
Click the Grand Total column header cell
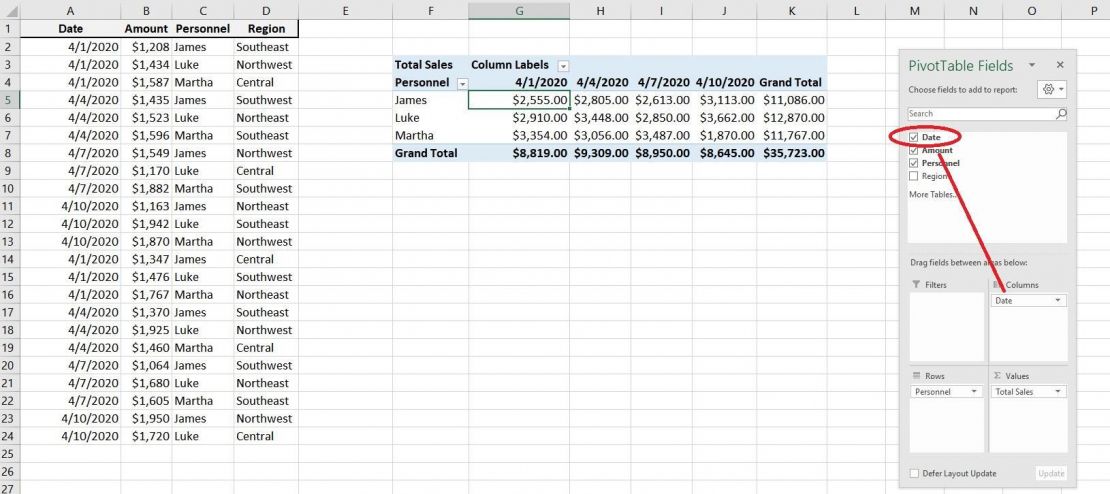(791, 82)
